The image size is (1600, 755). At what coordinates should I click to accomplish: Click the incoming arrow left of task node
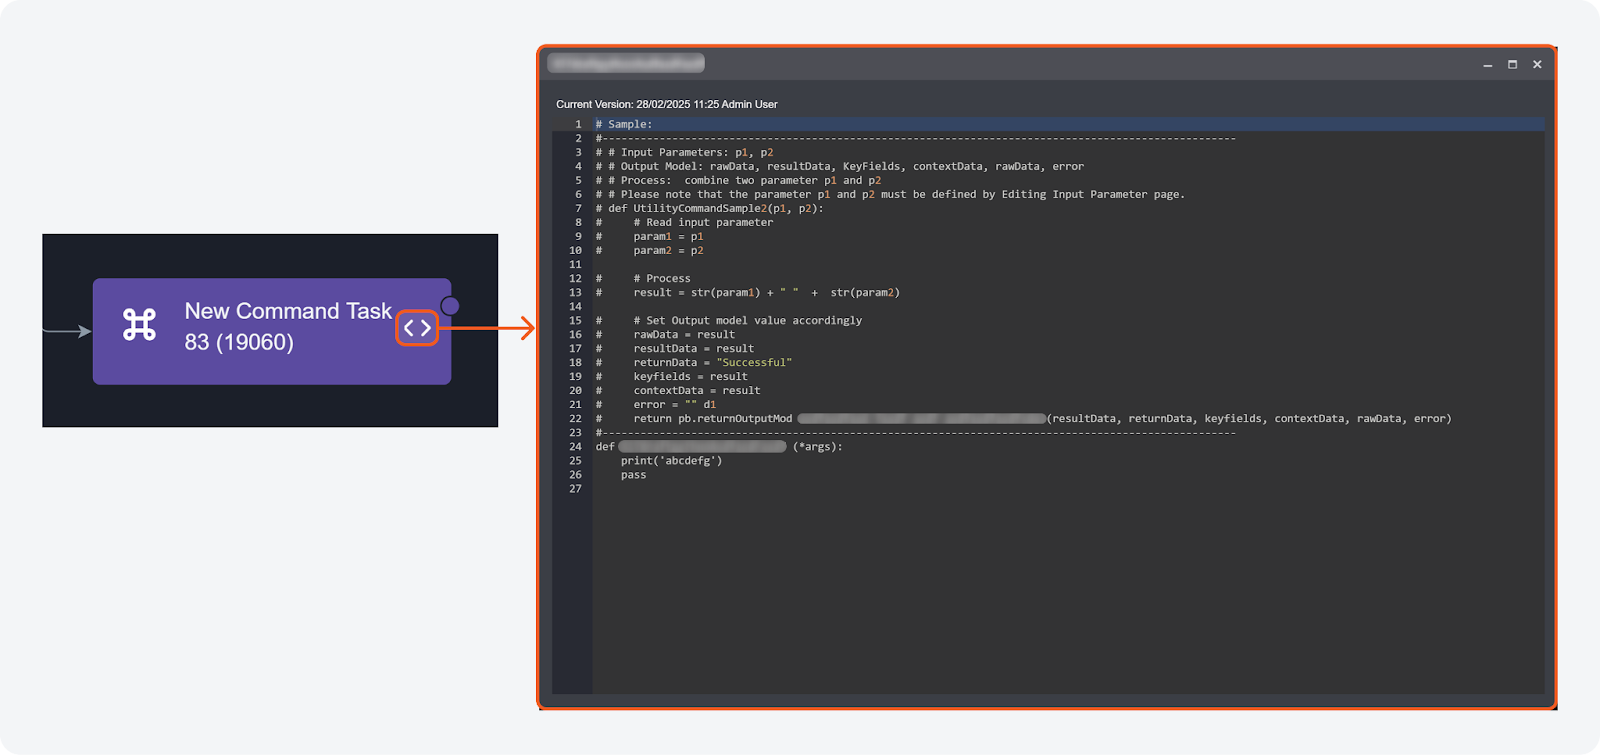68,331
